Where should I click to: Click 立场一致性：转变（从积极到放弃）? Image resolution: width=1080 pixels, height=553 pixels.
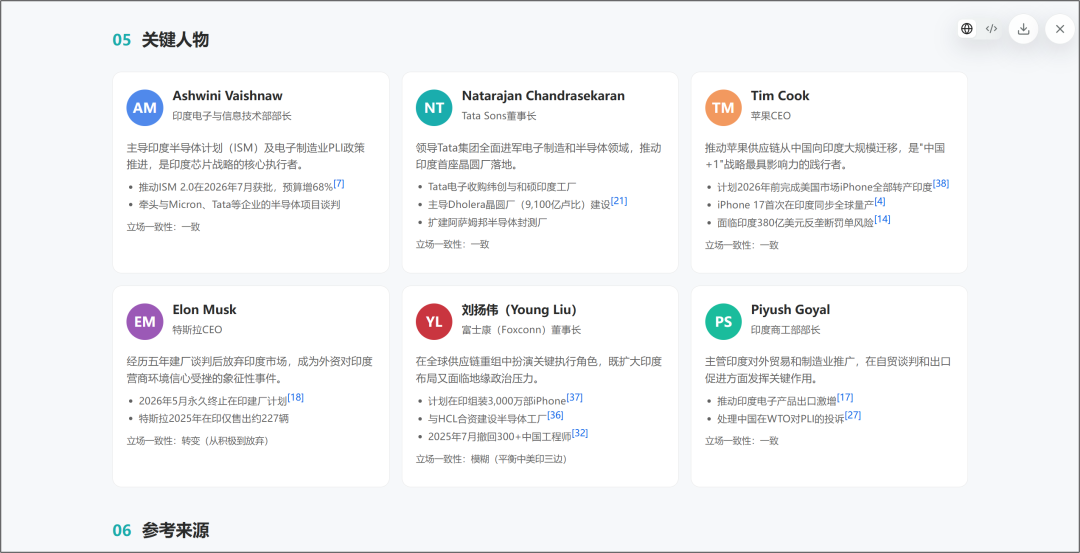coord(198,441)
